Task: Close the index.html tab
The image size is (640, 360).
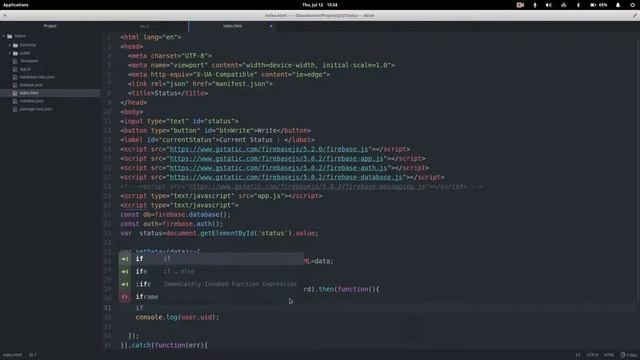Action: click(271, 26)
